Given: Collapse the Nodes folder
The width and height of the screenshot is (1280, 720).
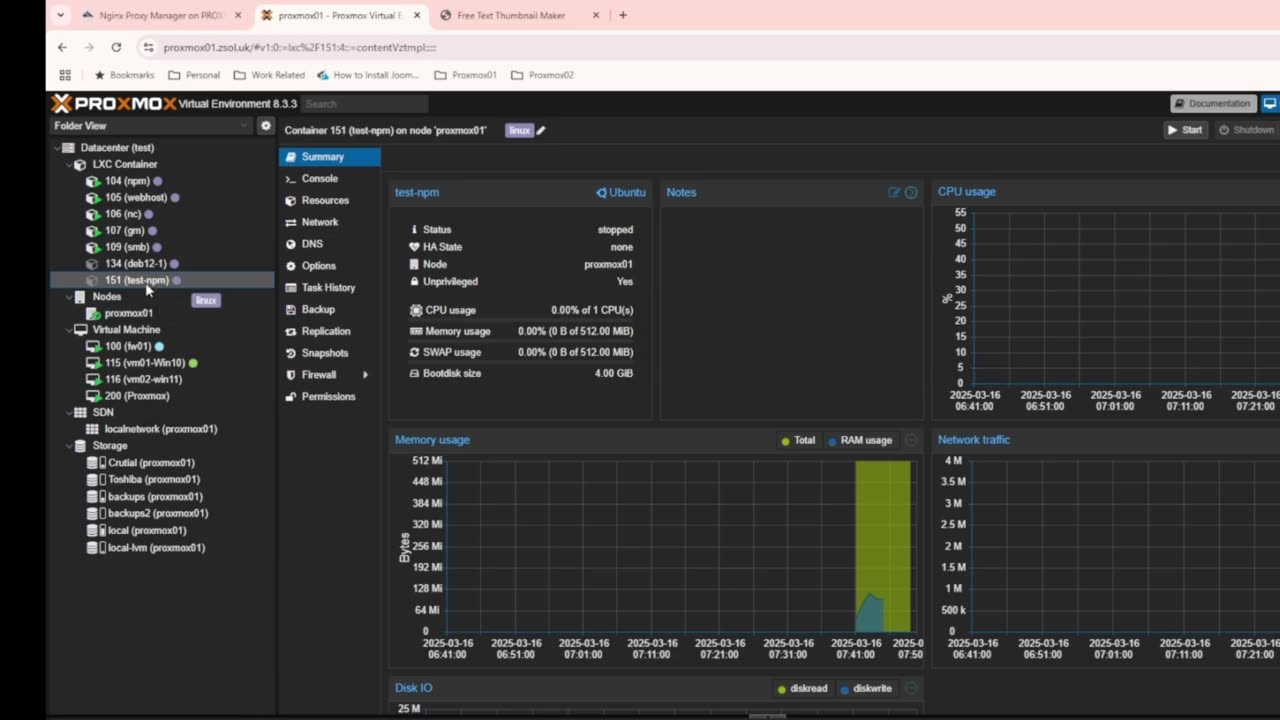Looking at the screenshot, I should 69,297.
